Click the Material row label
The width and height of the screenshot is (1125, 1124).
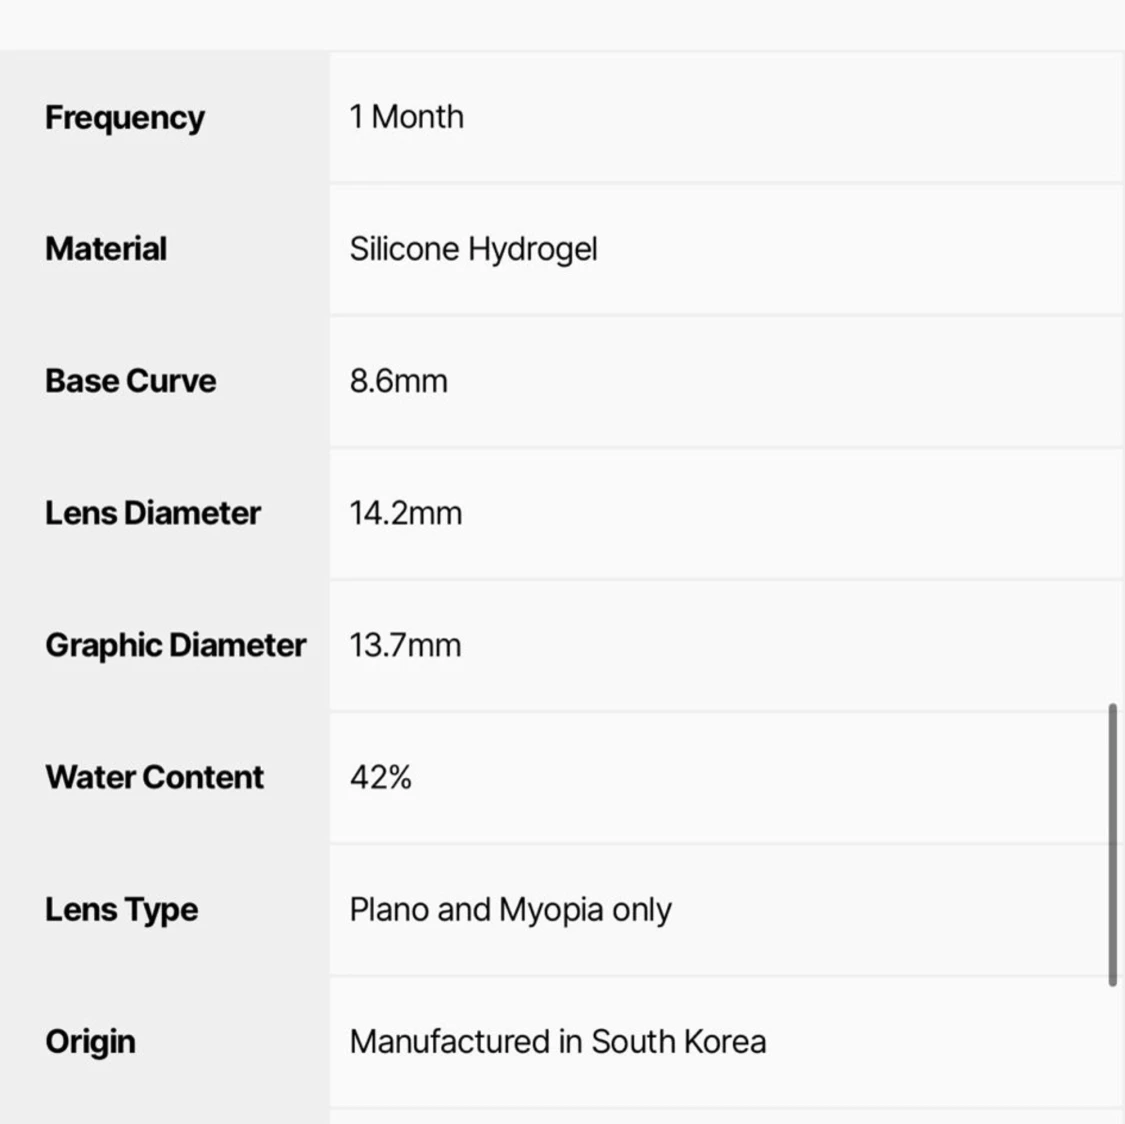point(106,249)
